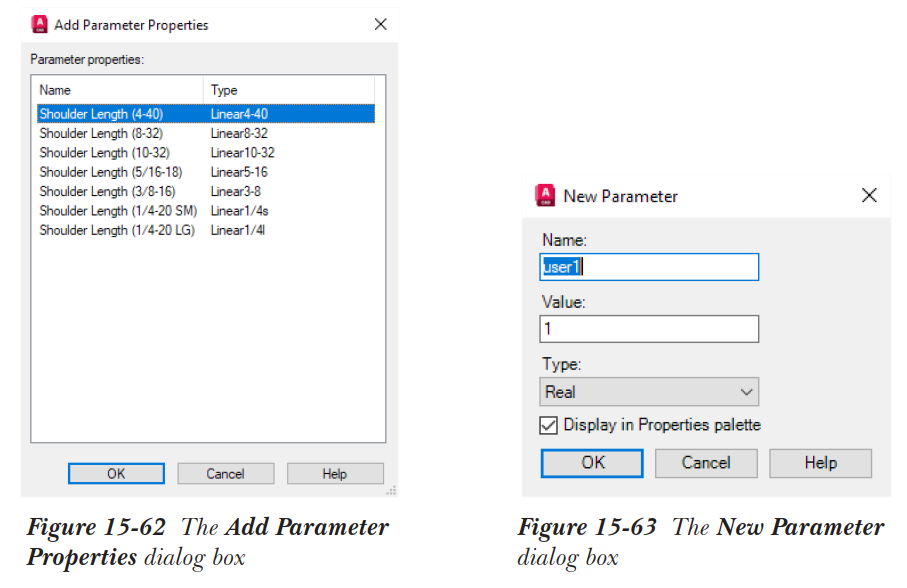Select Shoulder Length (3/8-16) row
Screen dimensions: 907x588
[x=206, y=191]
